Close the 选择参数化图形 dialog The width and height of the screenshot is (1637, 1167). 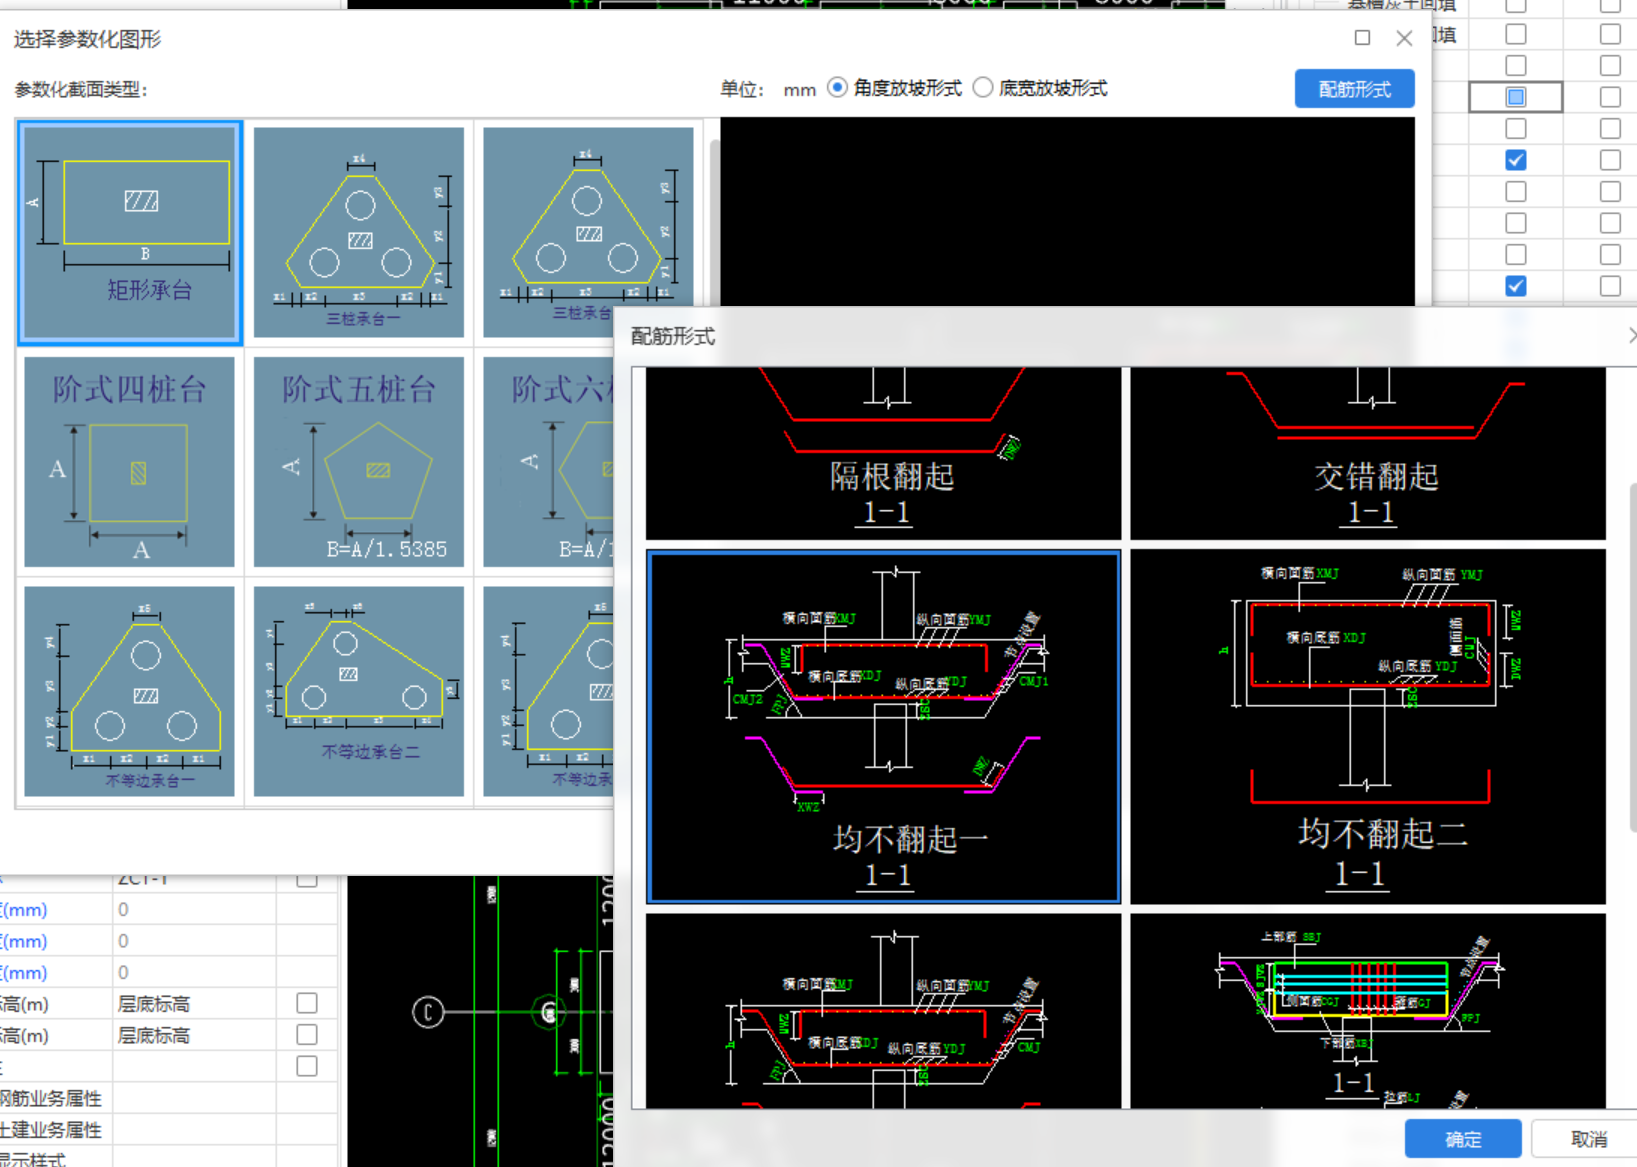[x=1404, y=38]
